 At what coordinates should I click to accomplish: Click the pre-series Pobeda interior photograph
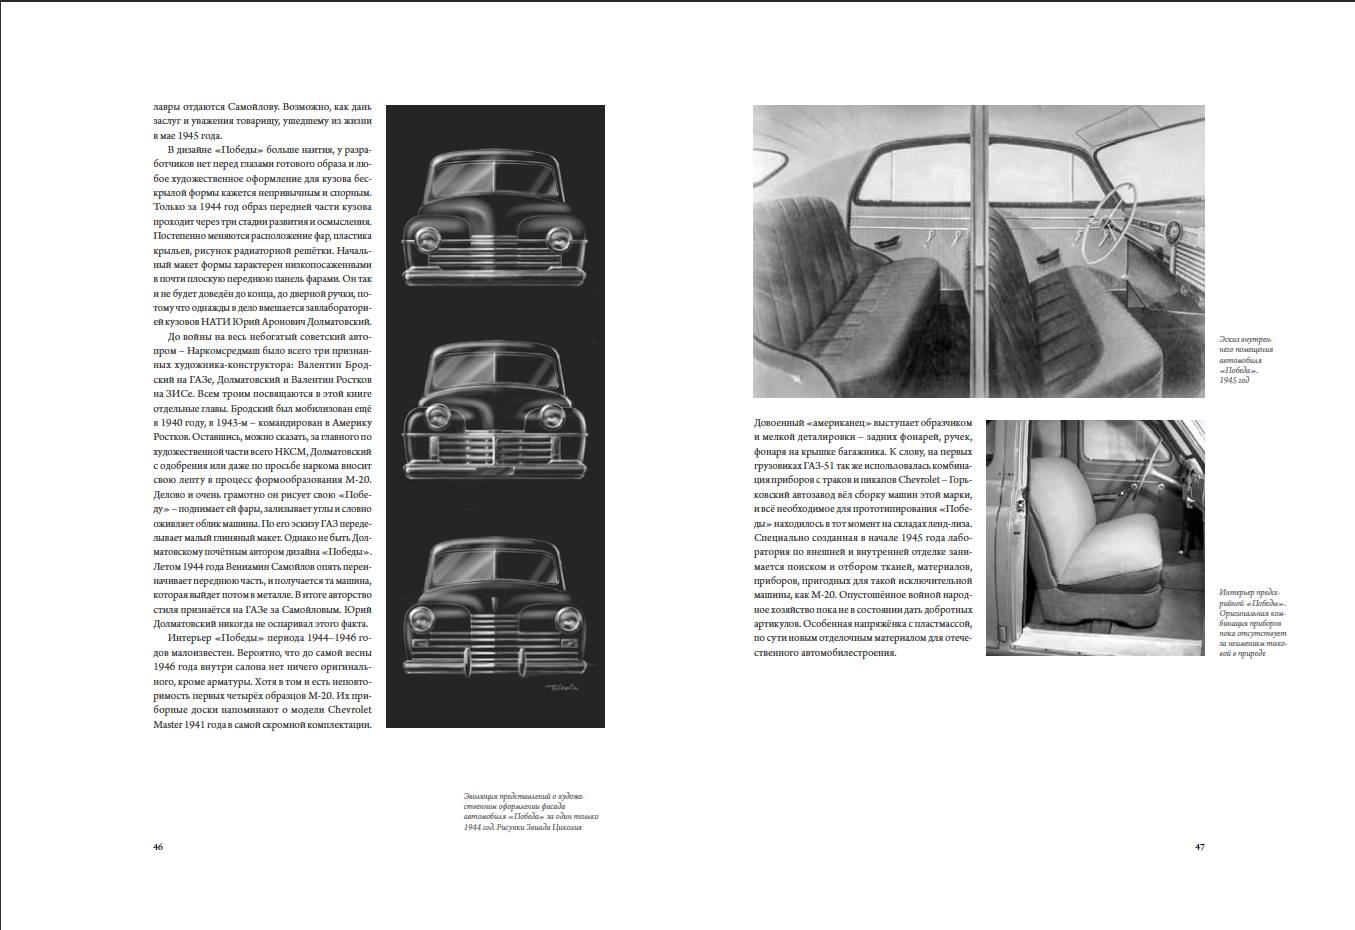coord(1095,538)
